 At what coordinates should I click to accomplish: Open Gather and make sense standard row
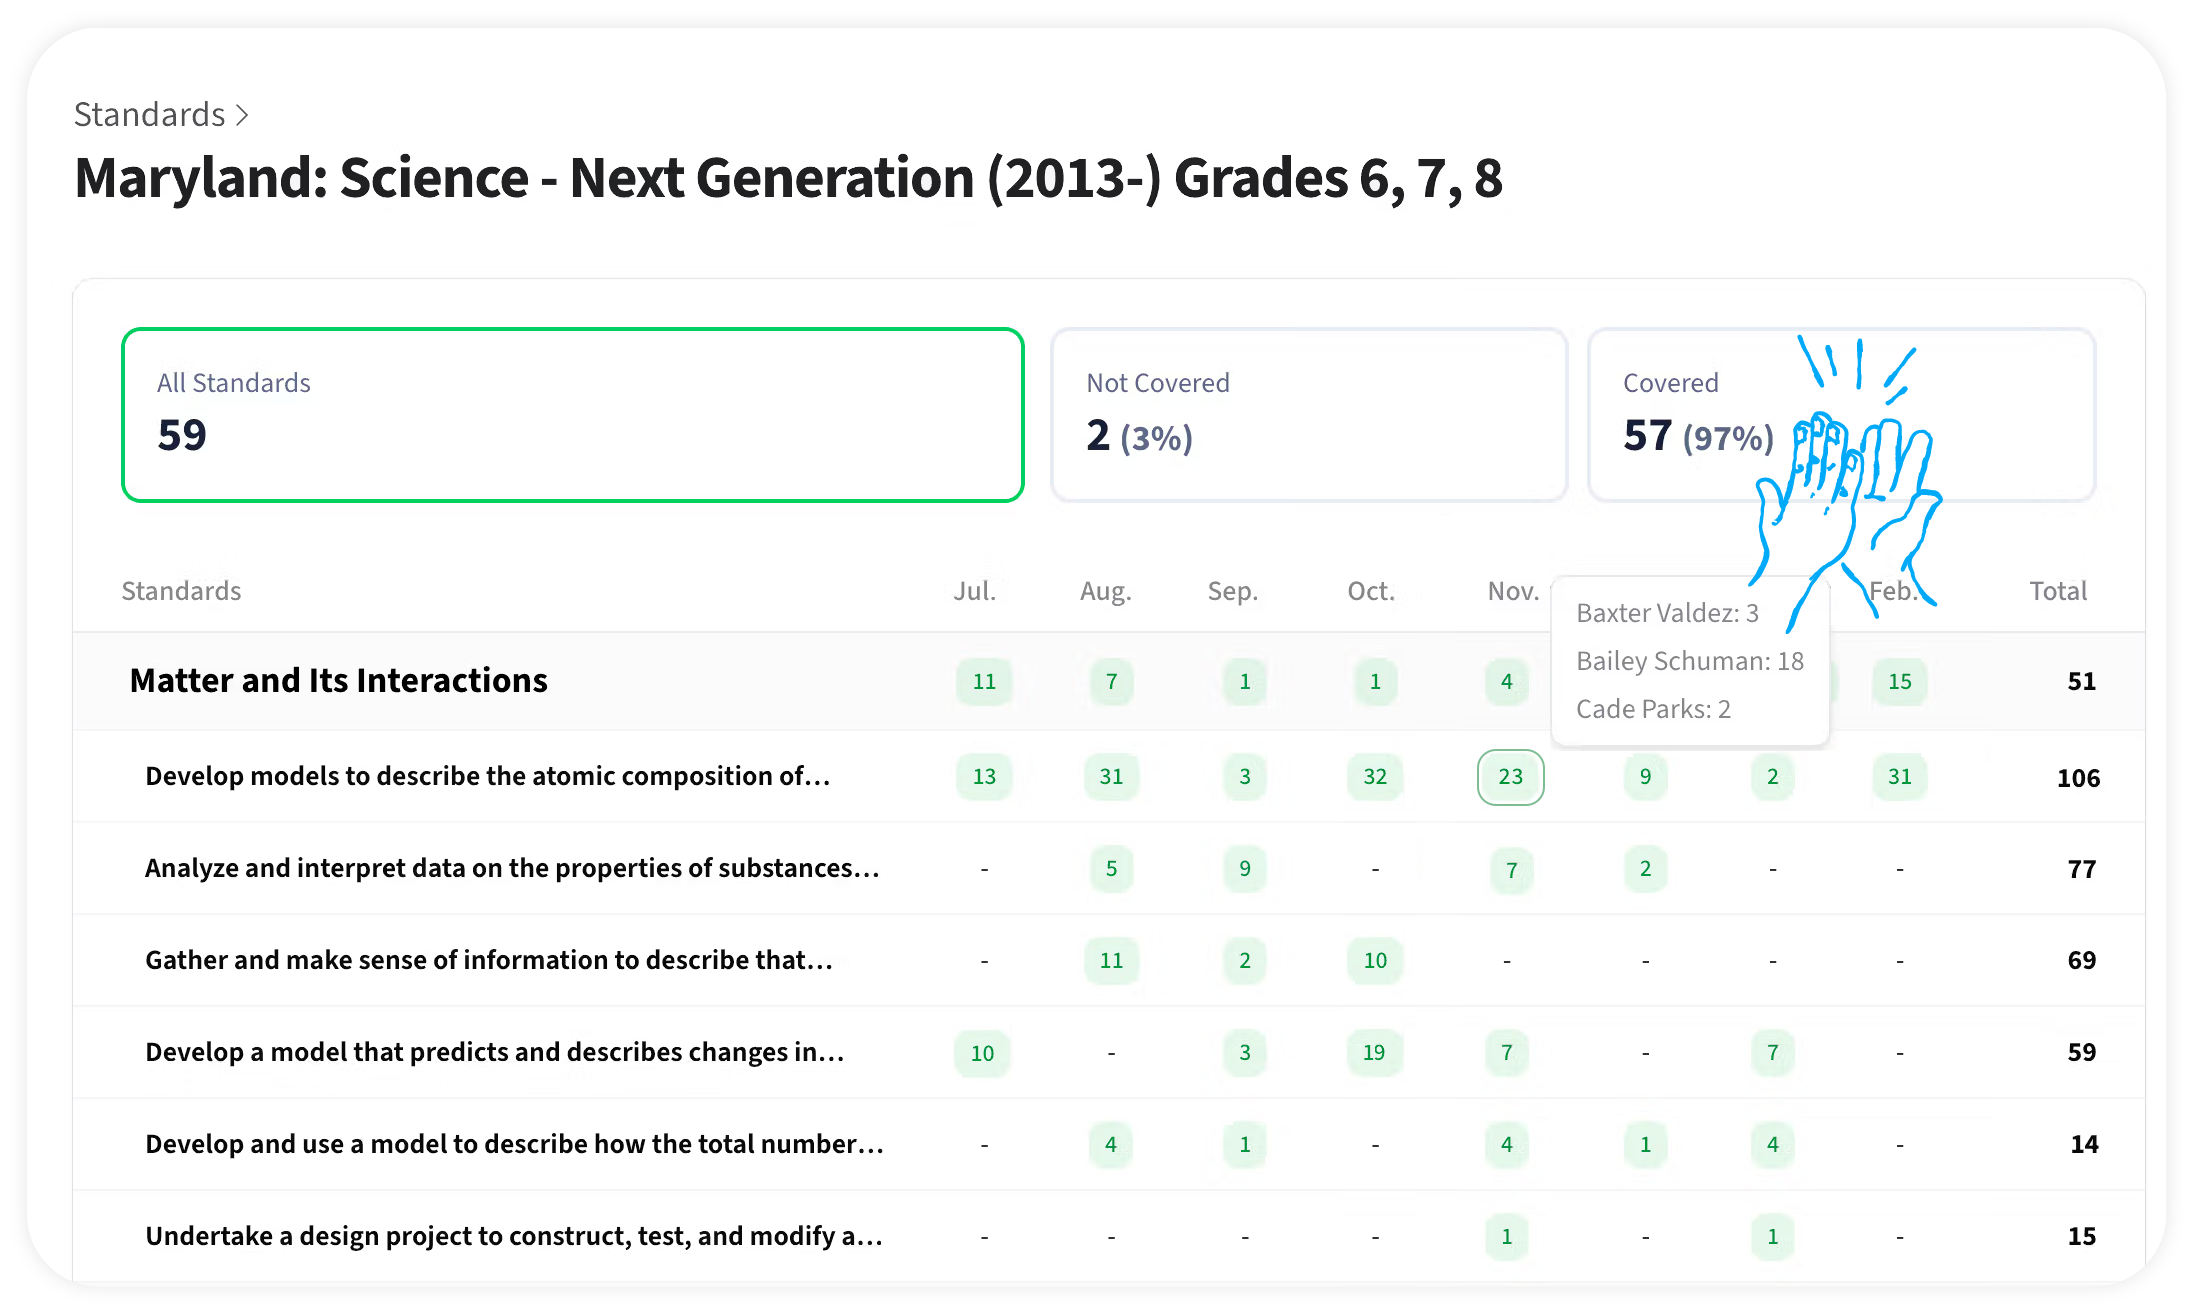pos(488,961)
